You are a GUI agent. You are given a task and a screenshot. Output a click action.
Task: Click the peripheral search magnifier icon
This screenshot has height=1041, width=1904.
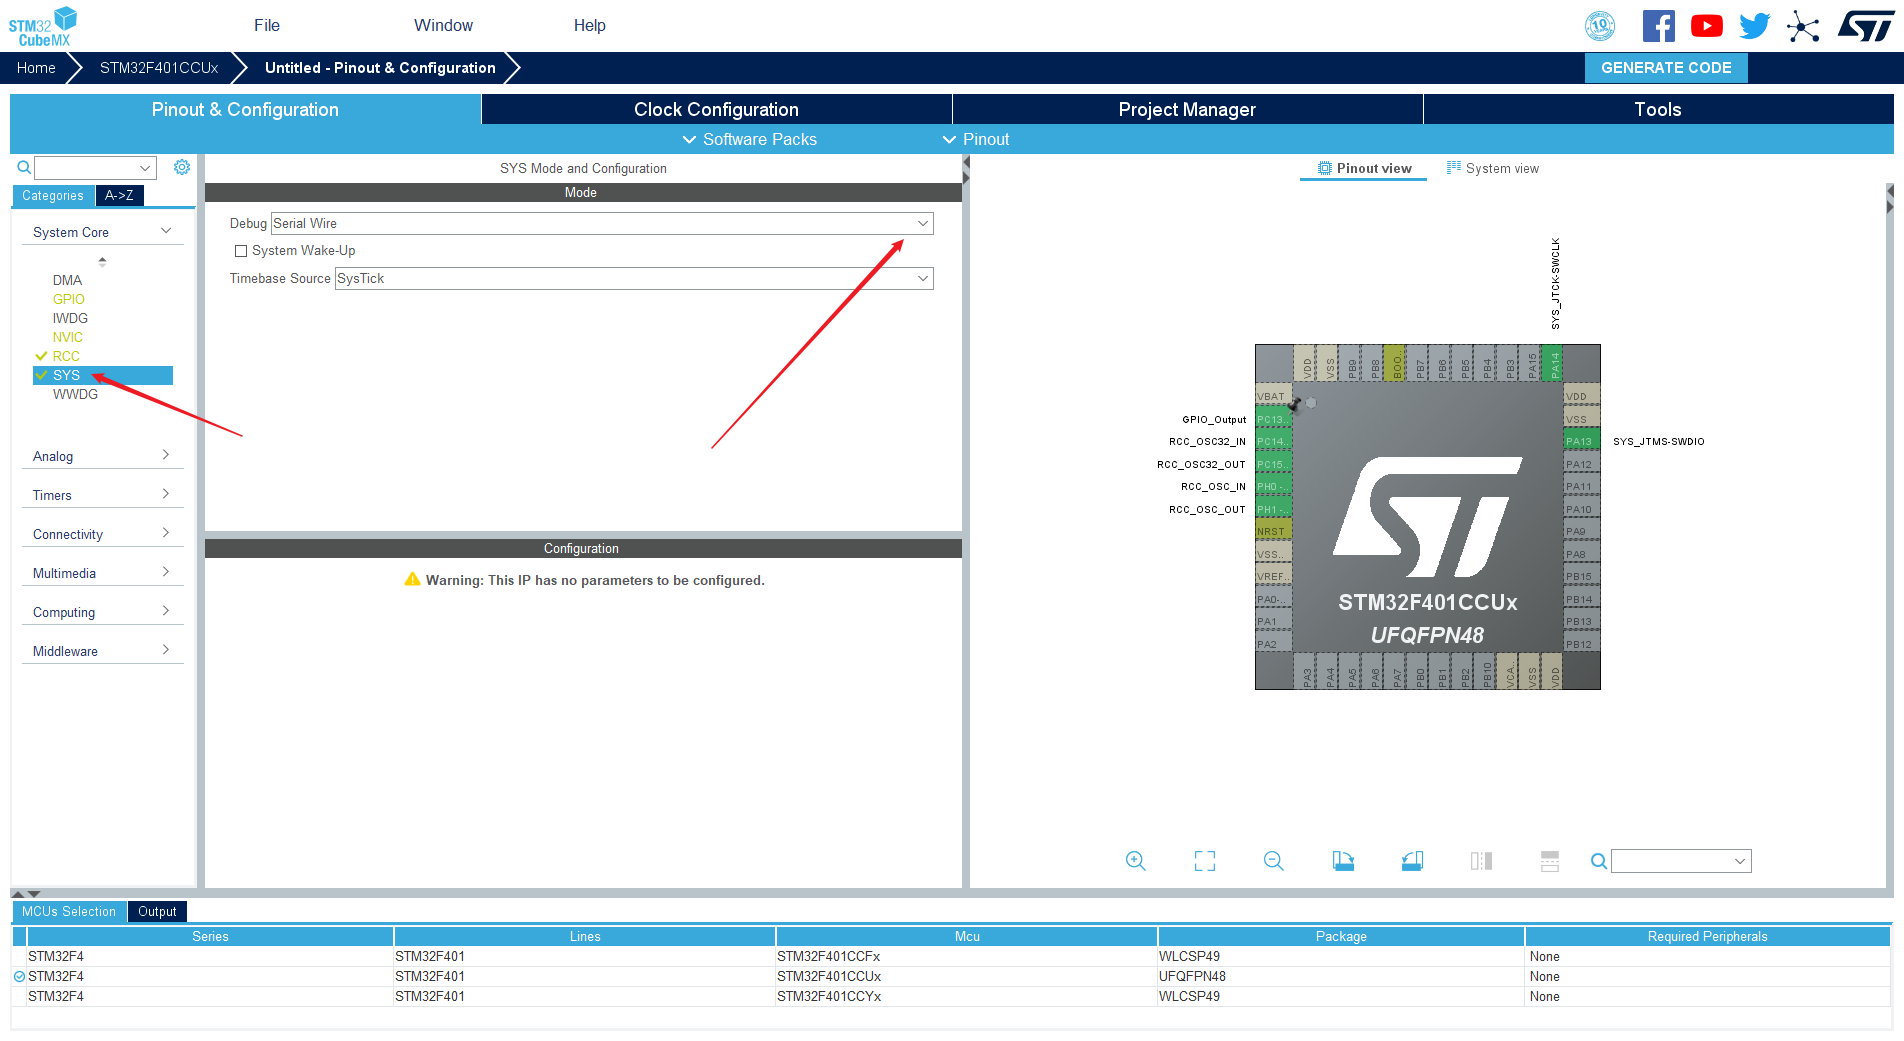(24, 167)
